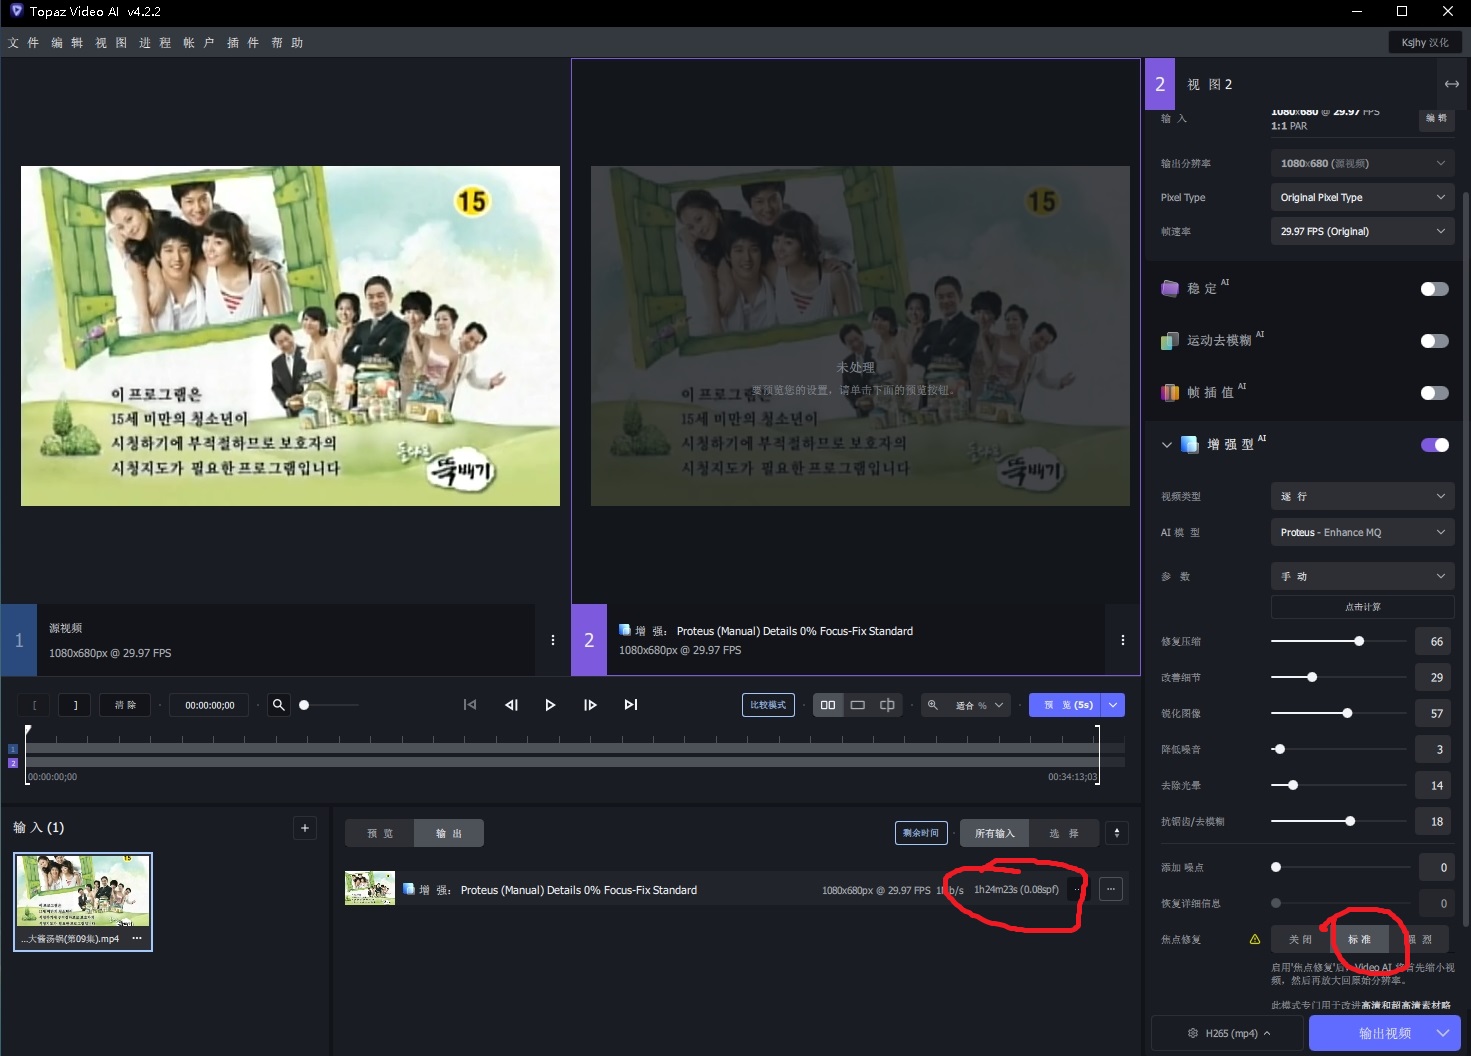The height and width of the screenshot is (1056, 1471).
Task: Click the Enhancement filter icon
Action: coord(1190,445)
